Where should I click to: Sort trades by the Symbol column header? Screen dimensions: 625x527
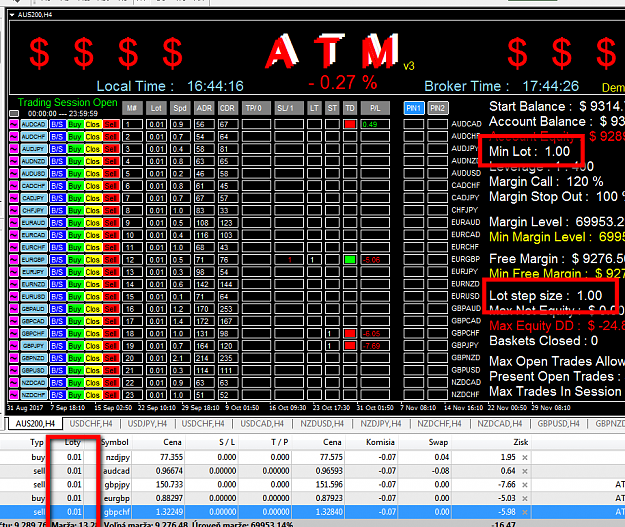(115, 442)
